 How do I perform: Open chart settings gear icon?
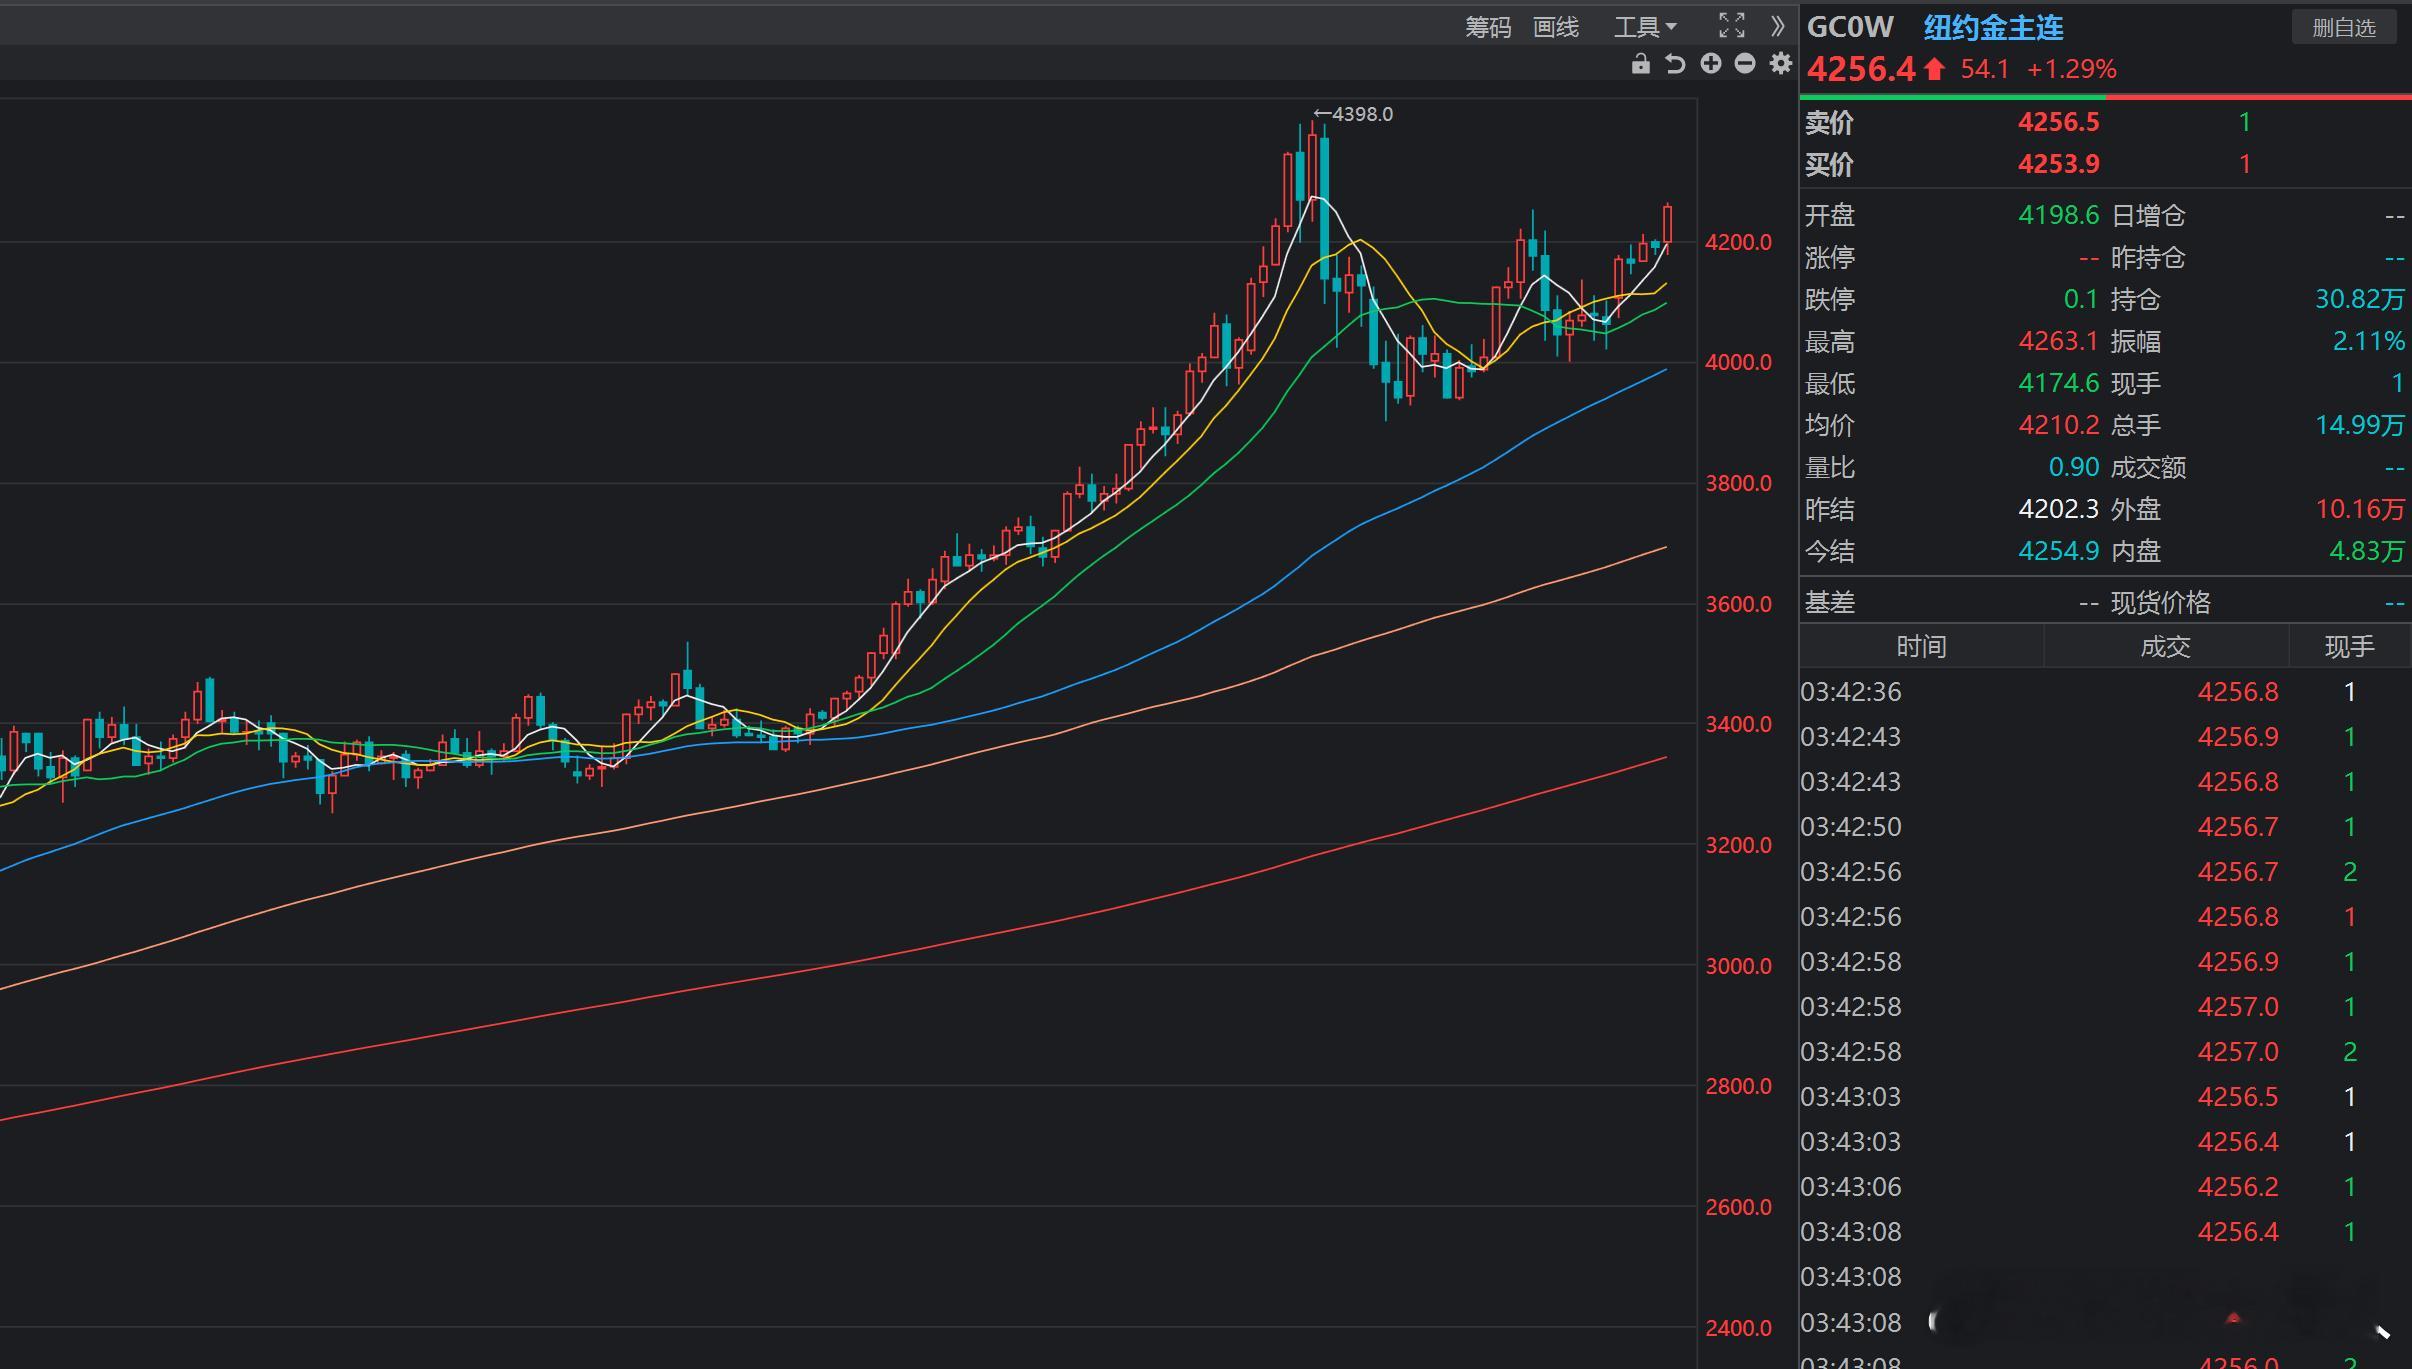point(1781,64)
